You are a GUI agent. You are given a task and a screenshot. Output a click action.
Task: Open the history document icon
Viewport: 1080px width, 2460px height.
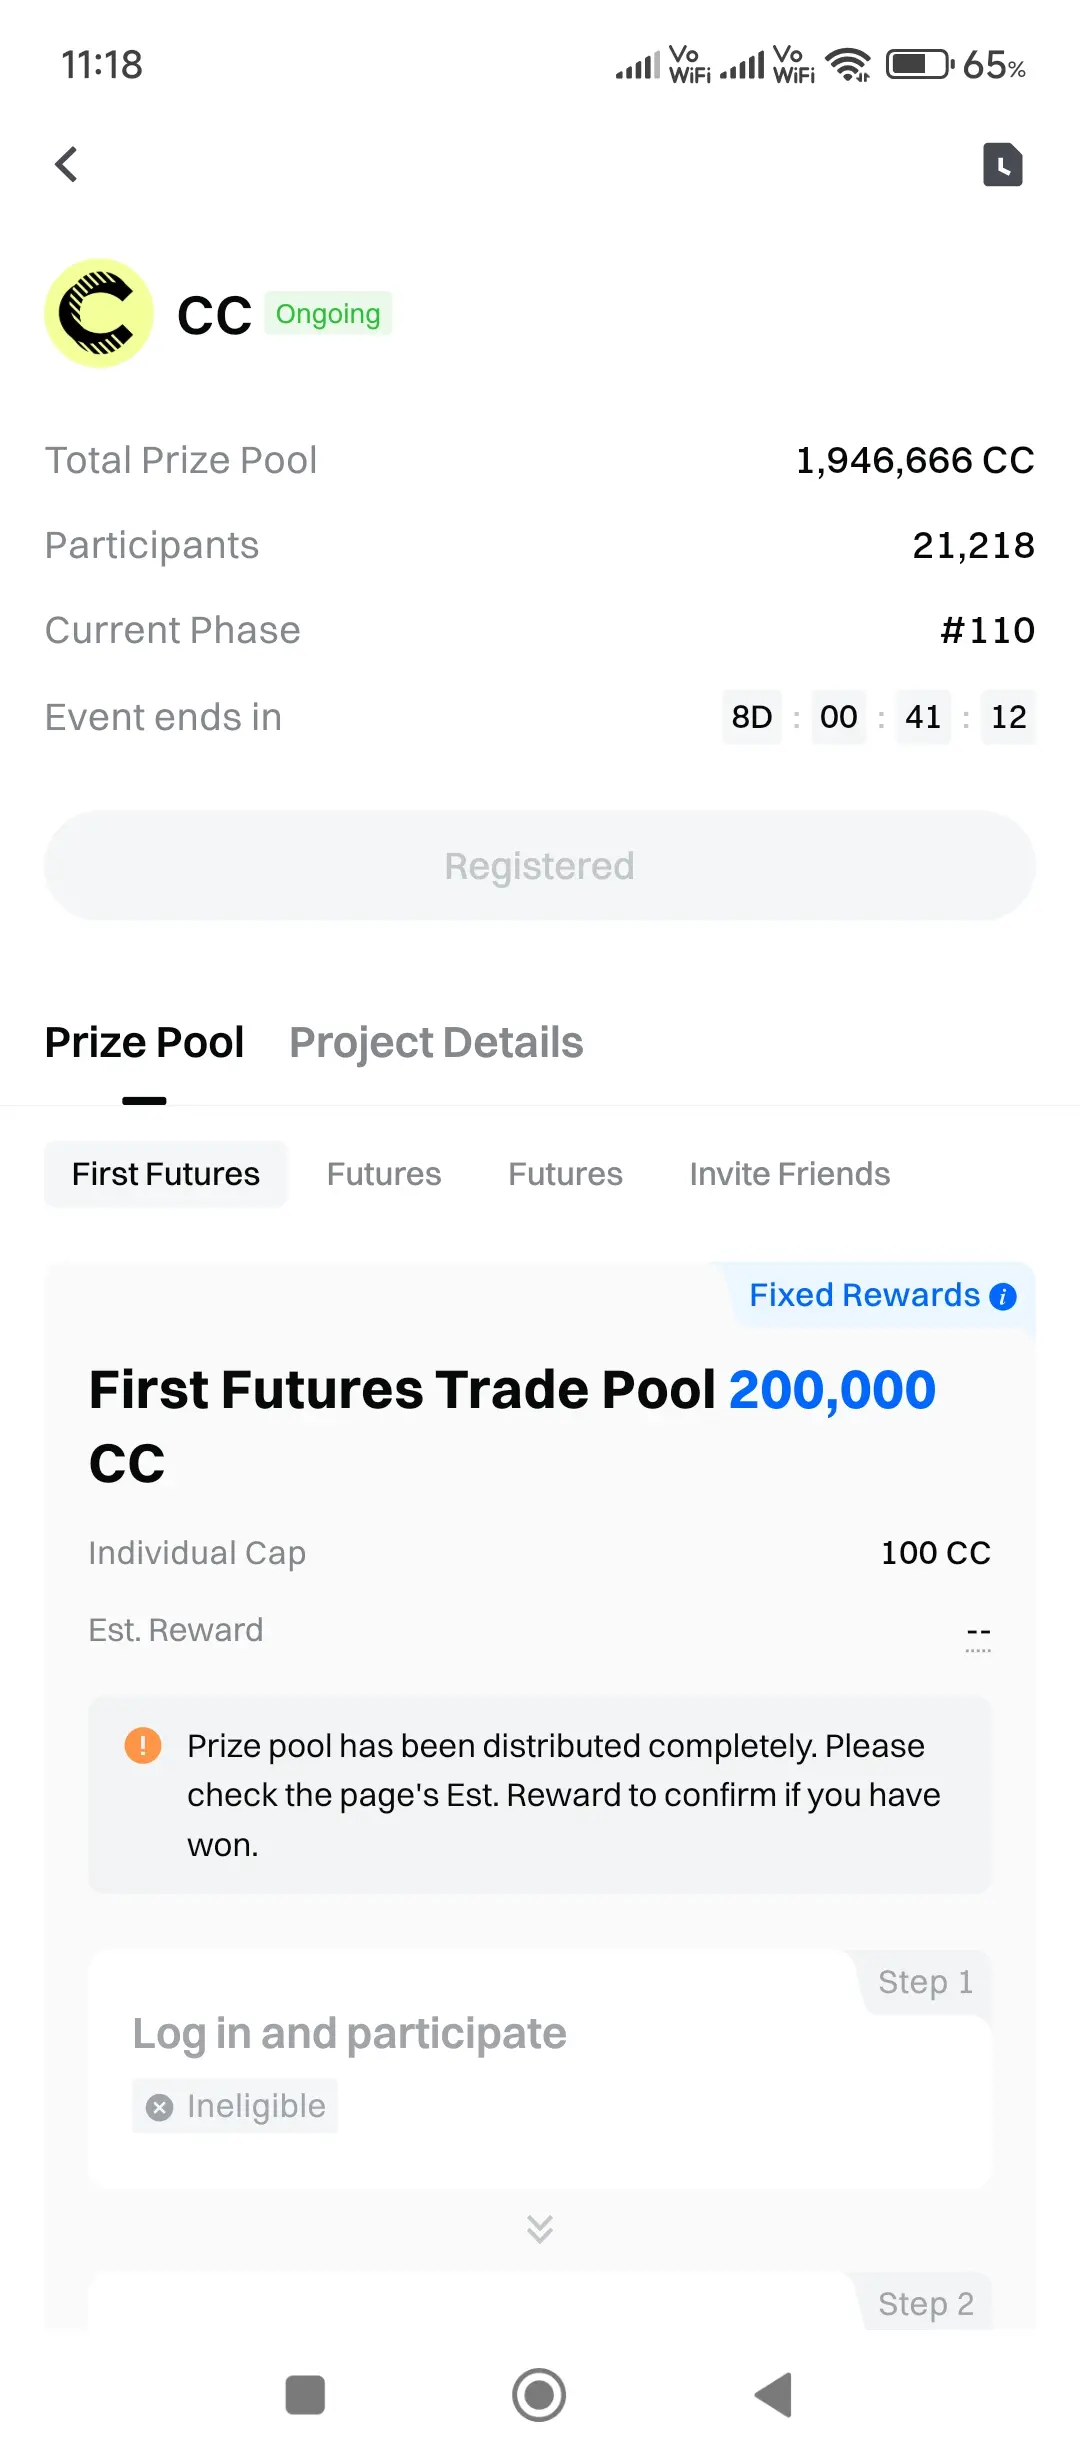1003,164
